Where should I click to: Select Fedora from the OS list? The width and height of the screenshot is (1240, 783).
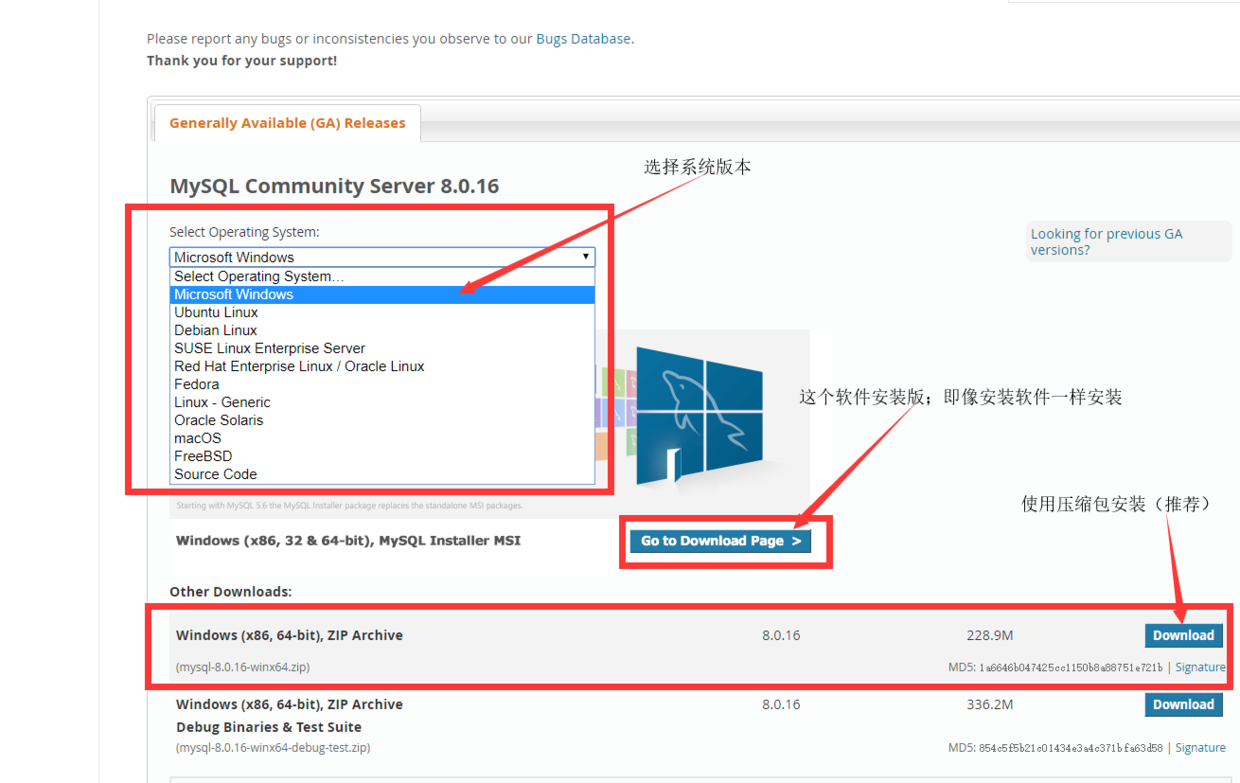coord(382,384)
